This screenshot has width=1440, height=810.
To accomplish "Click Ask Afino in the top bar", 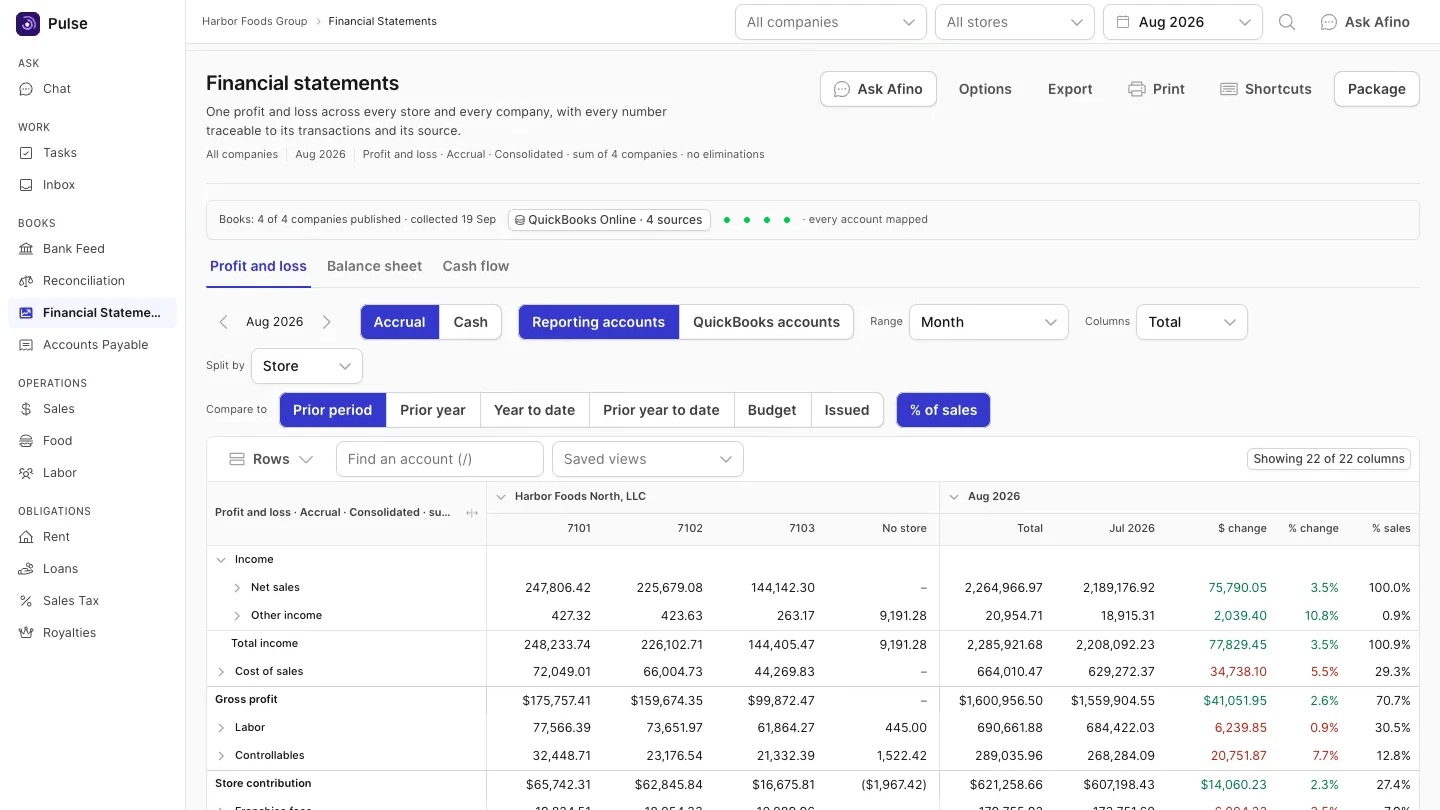I will pyautogui.click(x=1365, y=22).
